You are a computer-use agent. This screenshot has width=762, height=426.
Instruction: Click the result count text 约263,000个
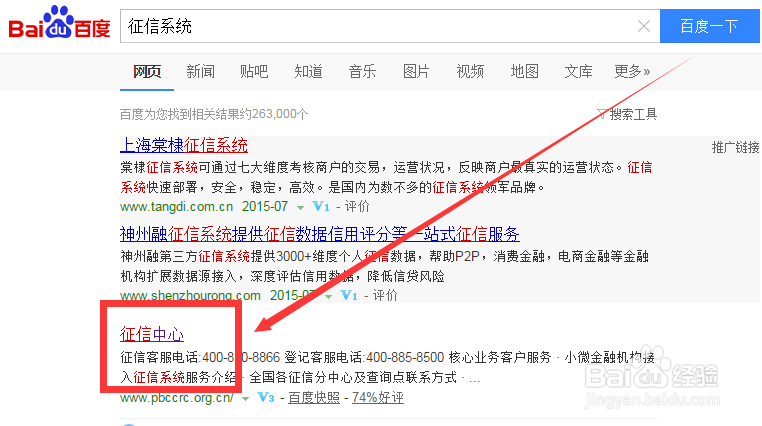click(274, 114)
